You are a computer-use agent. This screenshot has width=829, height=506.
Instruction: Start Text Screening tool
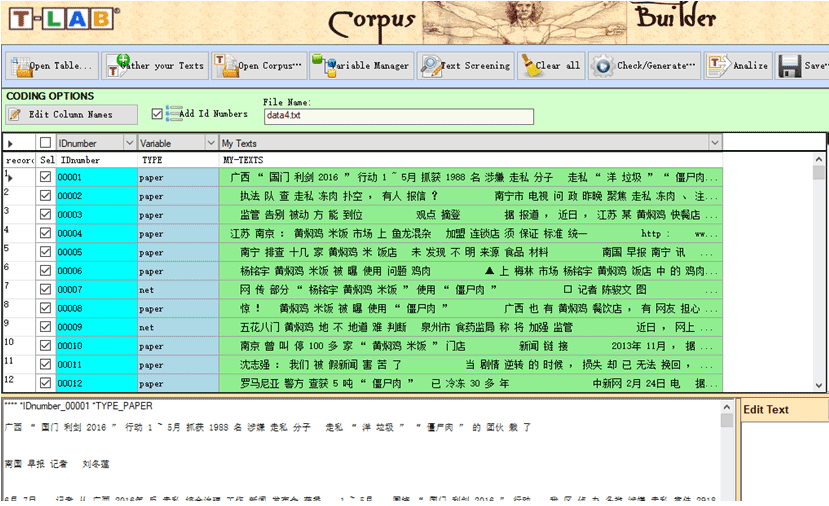[x=465, y=66]
